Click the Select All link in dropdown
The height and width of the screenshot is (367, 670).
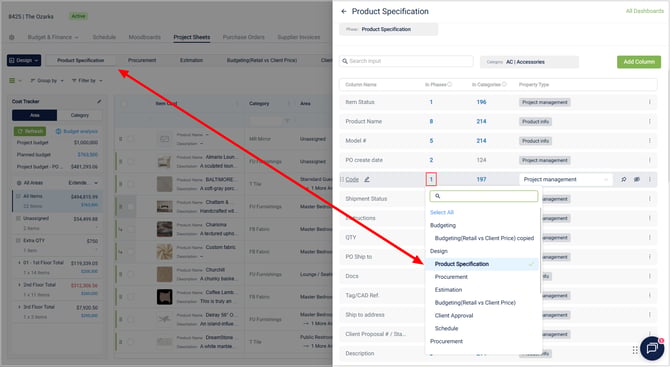click(x=442, y=212)
